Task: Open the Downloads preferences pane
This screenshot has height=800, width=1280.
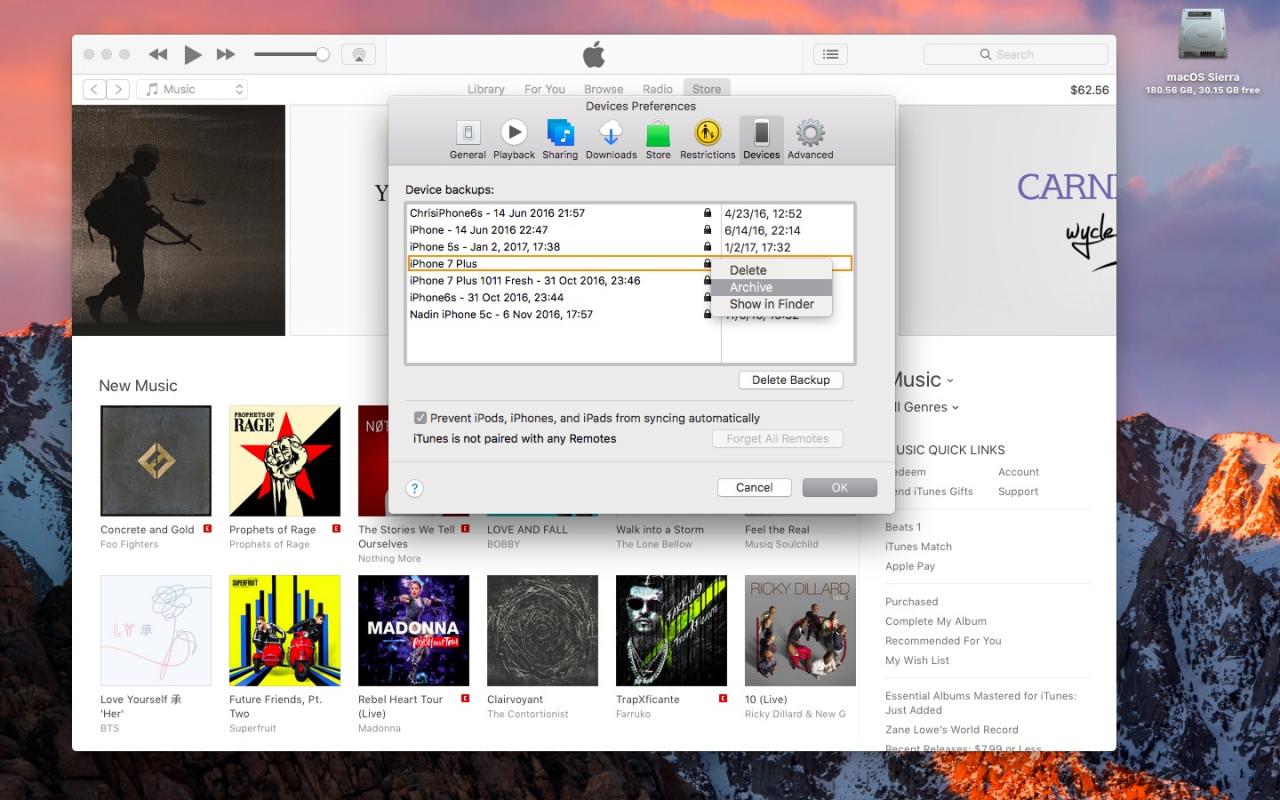Action: [x=611, y=139]
